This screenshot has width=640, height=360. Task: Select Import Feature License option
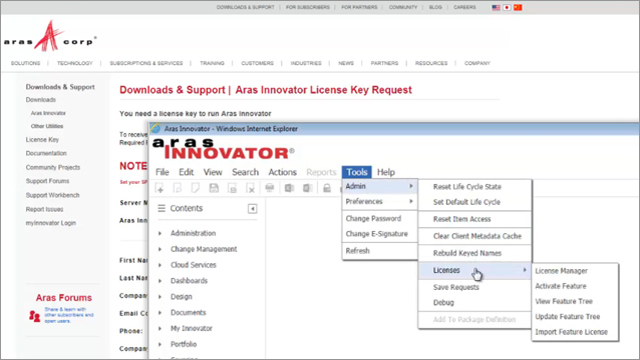pyautogui.click(x=571, y=332)
